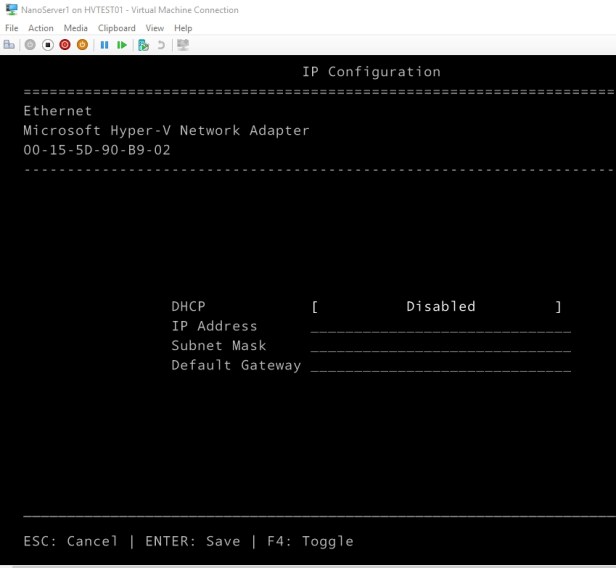The width and height of the screenshot is (616, 568).
Task: Open the Help menu
Action: (x=183, y=28)
